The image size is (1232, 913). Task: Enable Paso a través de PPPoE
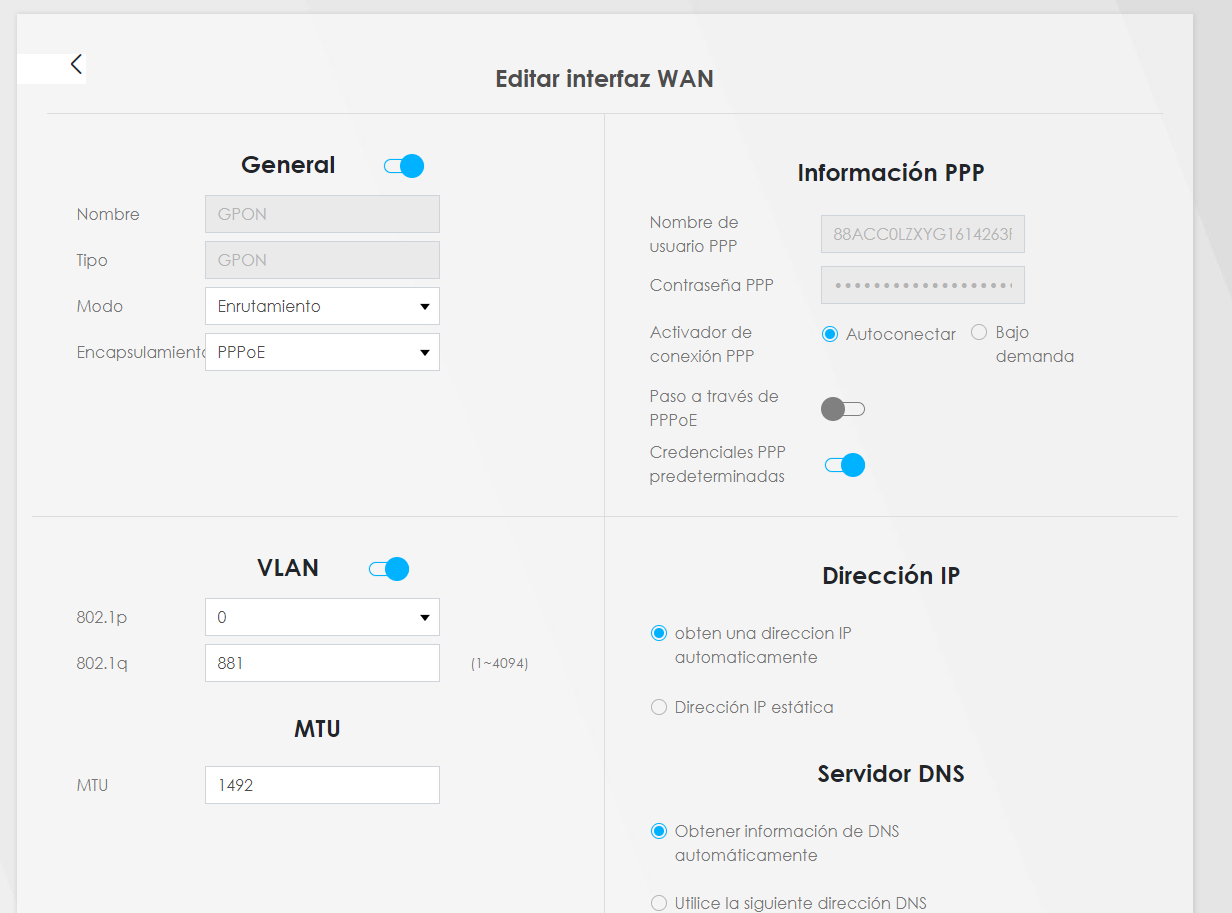pyautogui.click(x=842, y=409)
